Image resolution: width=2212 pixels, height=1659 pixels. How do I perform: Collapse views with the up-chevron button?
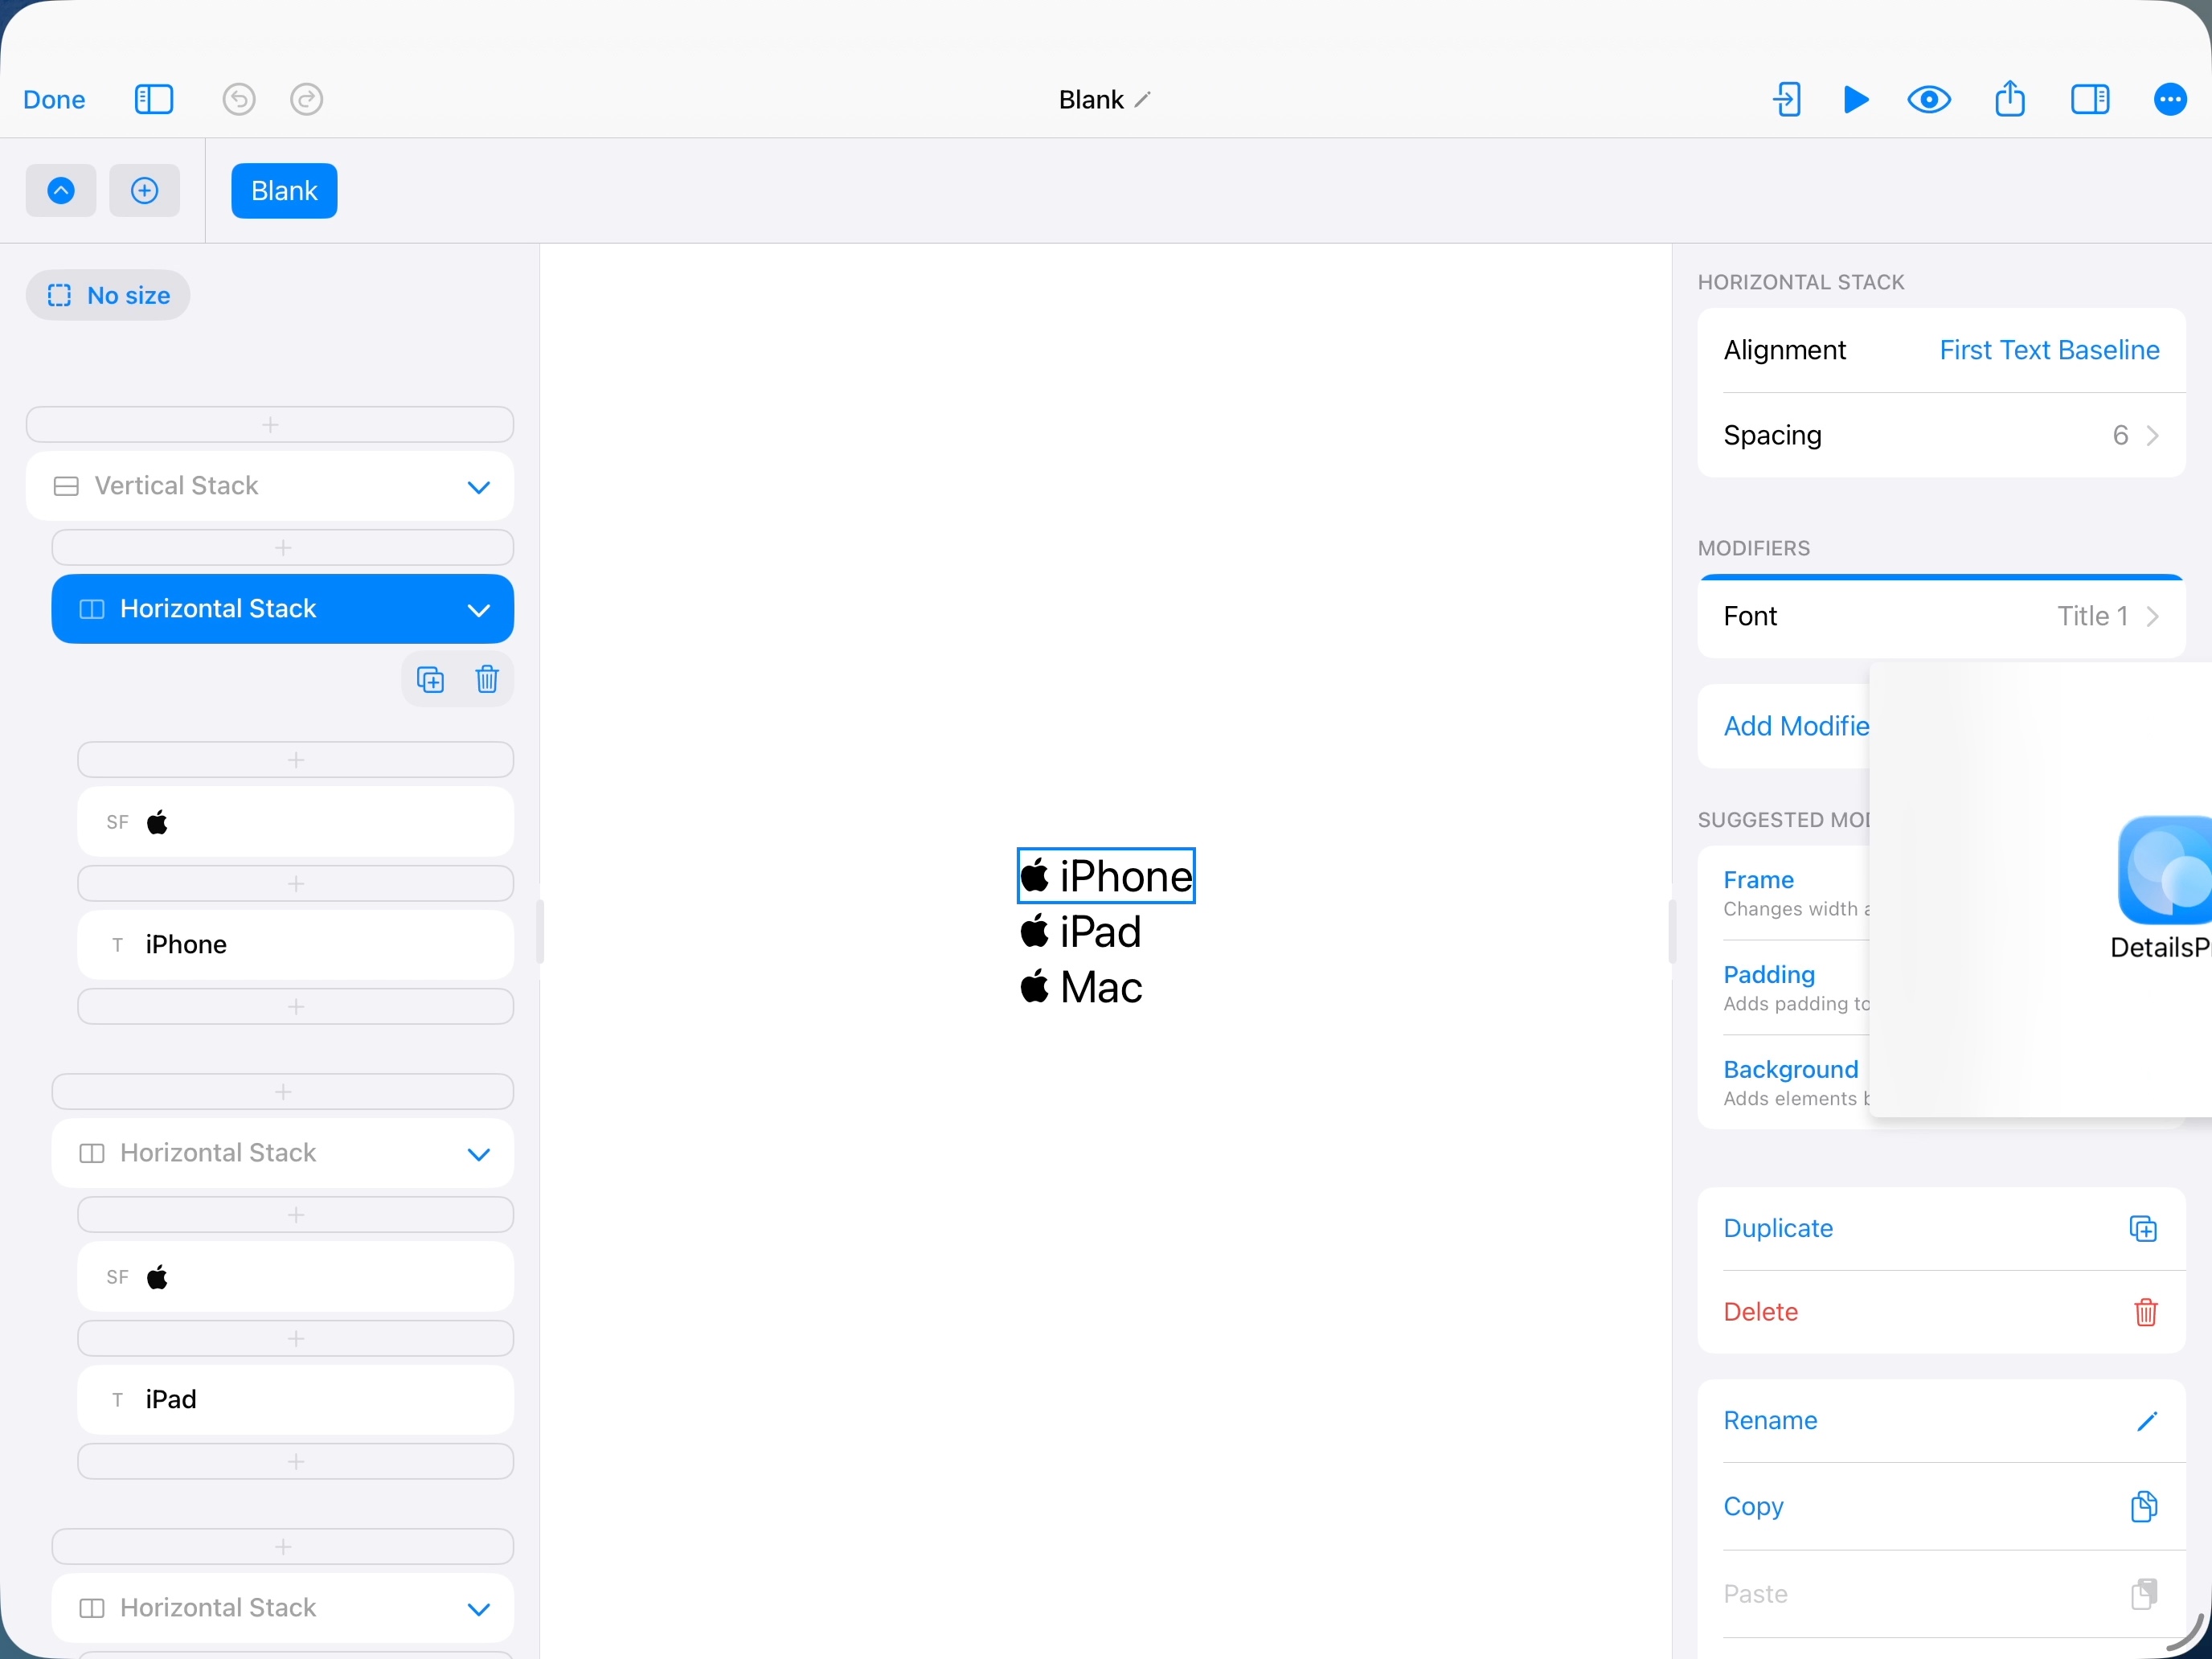tap(61, 191)
